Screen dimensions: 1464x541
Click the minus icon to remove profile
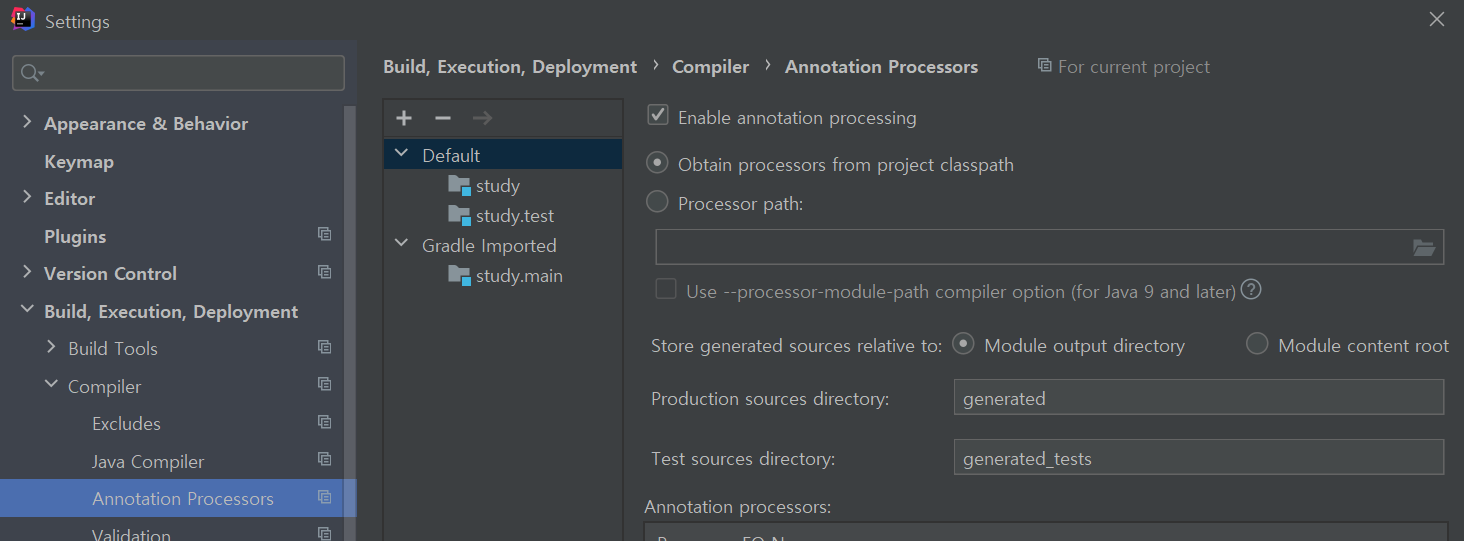[x=443, y=118]
